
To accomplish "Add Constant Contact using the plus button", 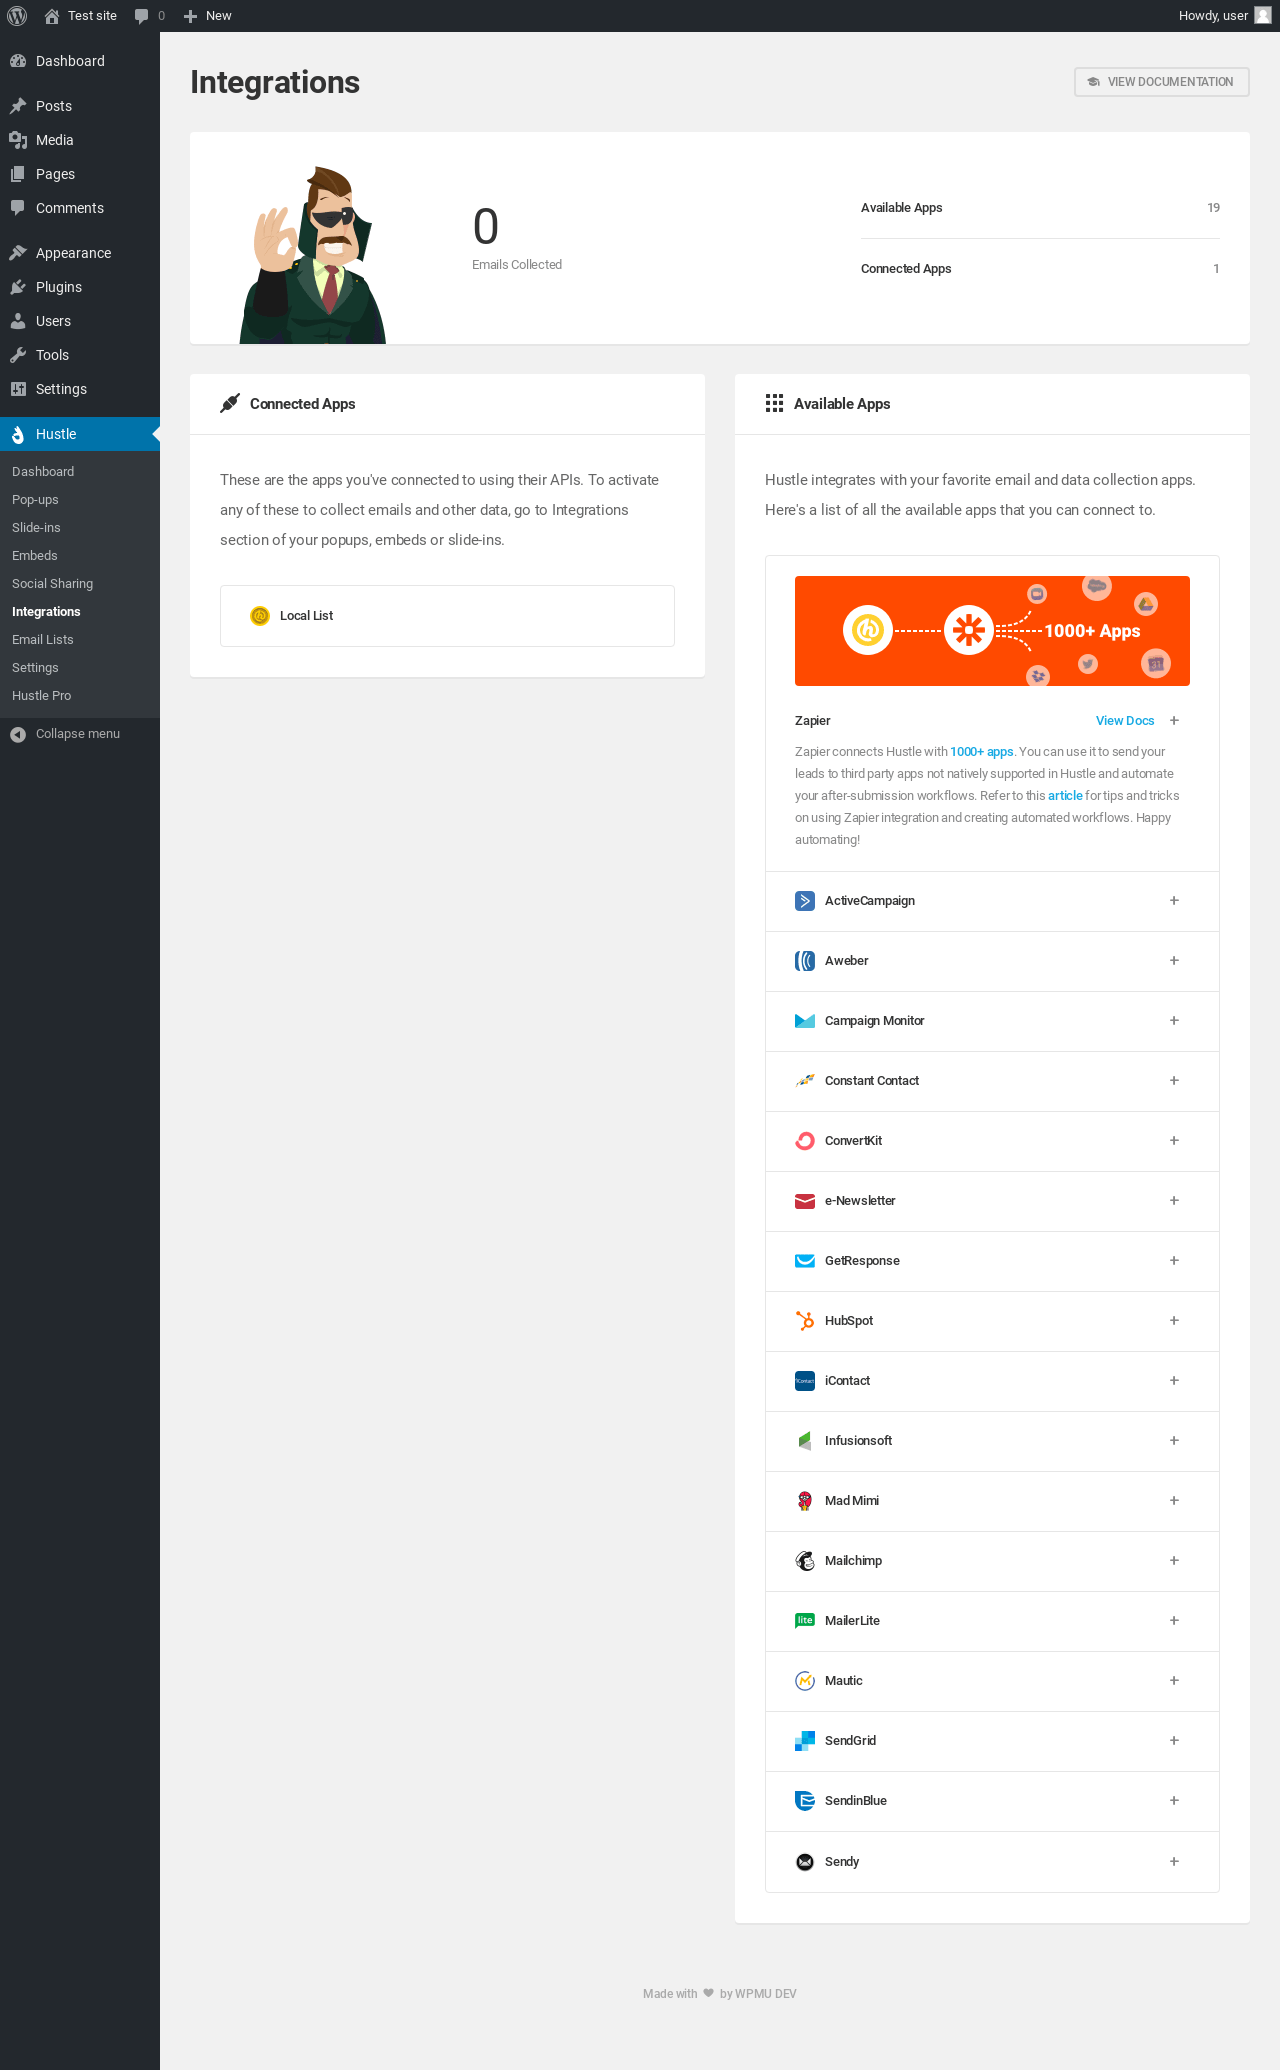I will (1174, 1081).
